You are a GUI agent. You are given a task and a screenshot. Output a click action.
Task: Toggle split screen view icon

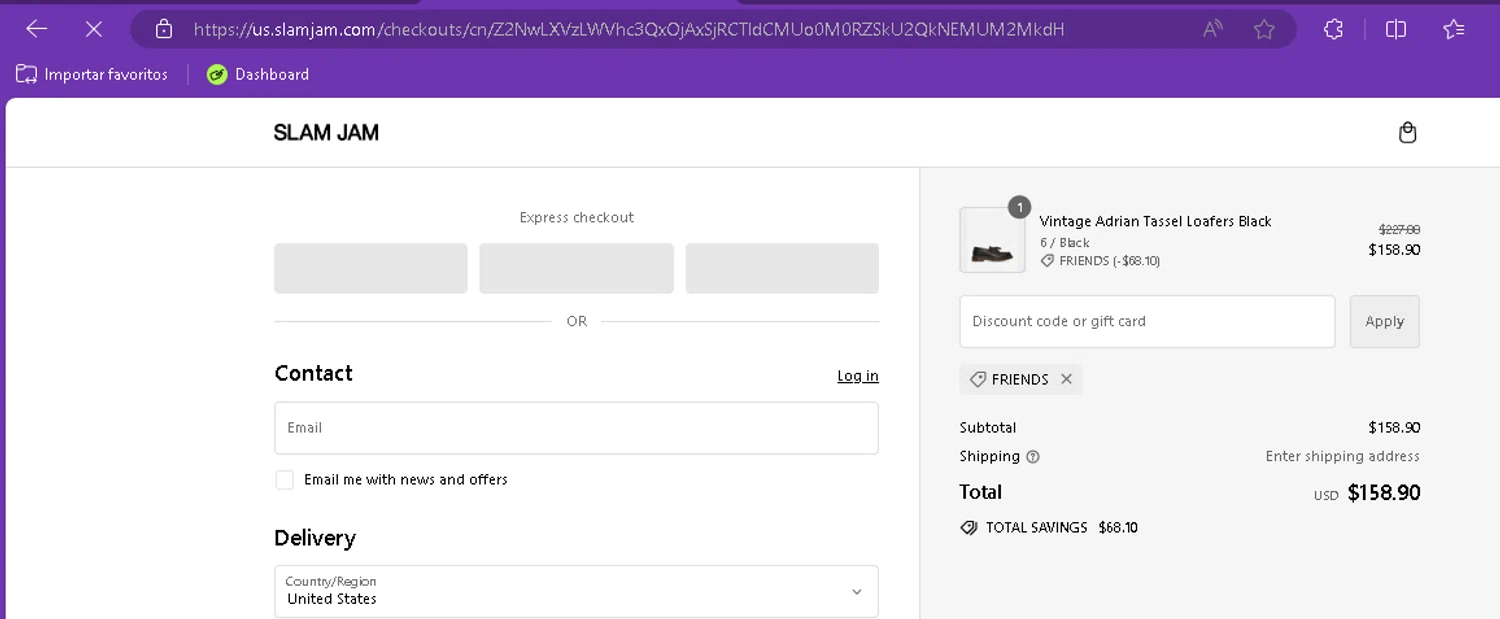pyautogui.click(x=1396, y=29)
